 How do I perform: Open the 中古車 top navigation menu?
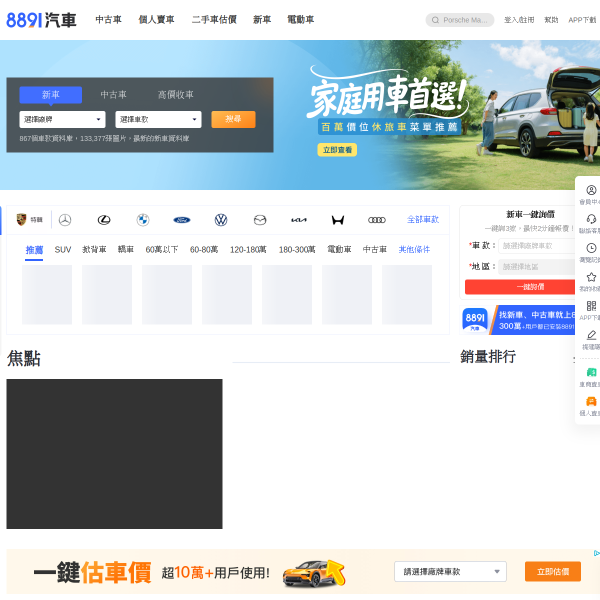pyautogui.click(x=108, y=20)
